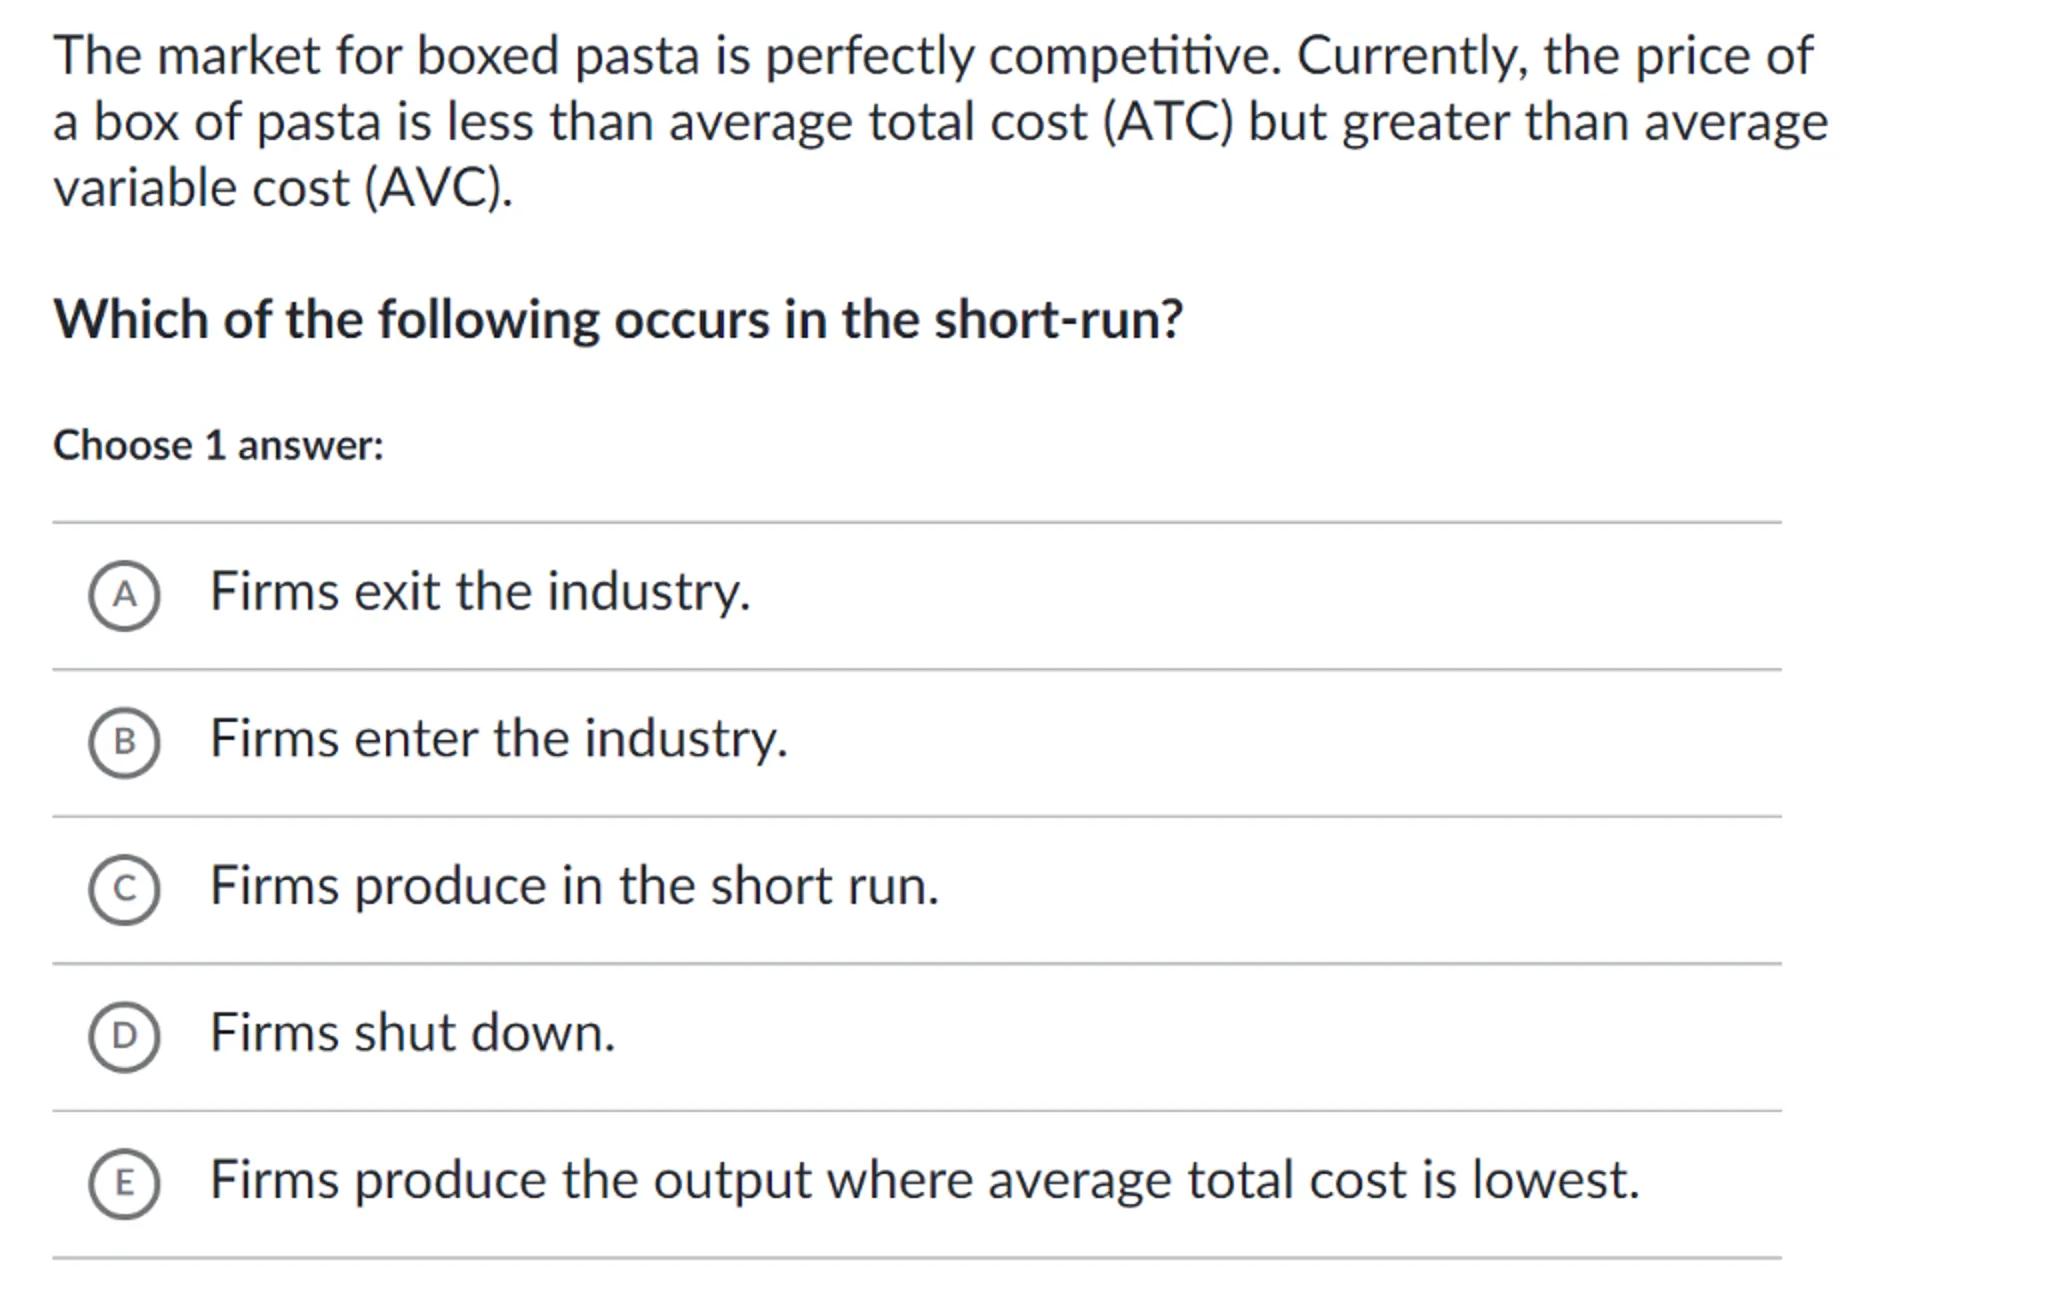
Task: Select radio button D
Action: 124,1036
